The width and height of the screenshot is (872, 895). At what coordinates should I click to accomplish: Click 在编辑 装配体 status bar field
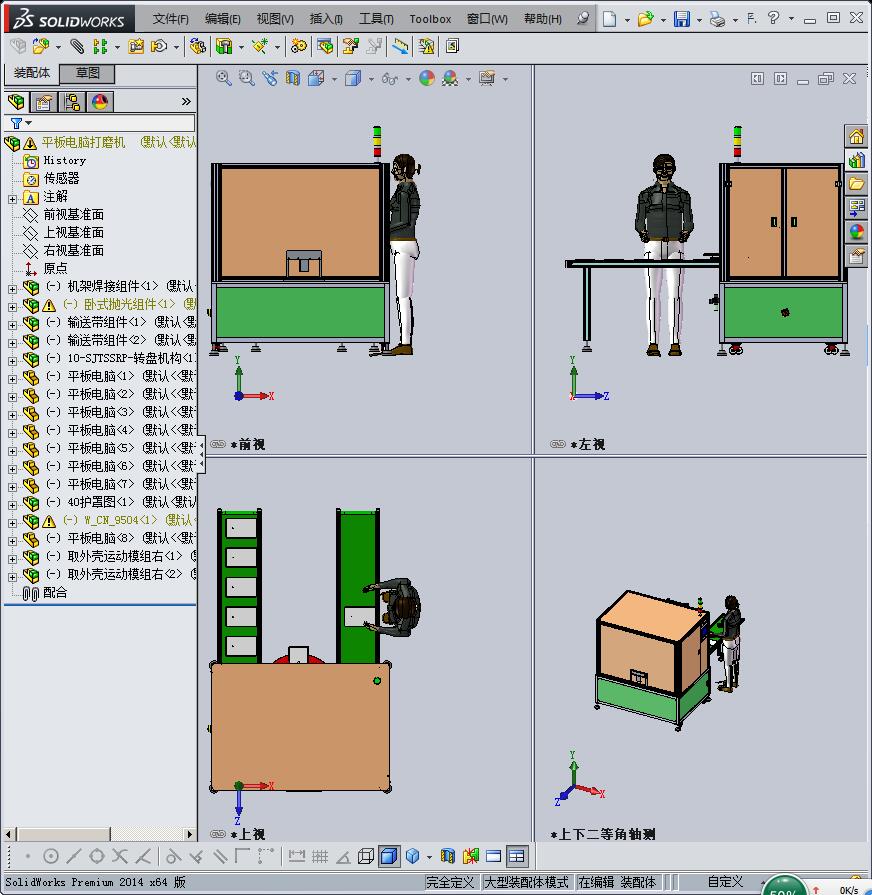pyautogui.click(x=619, y=882)
